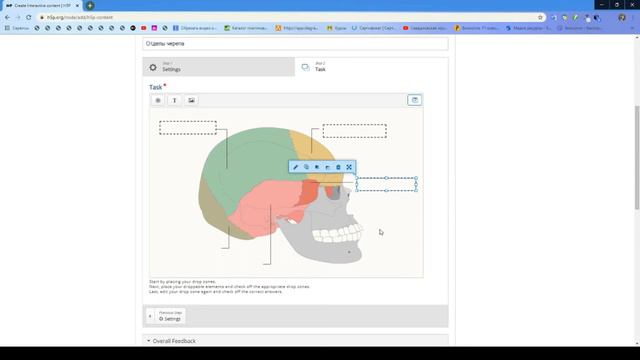The width and height of the screenshot is (640, 360).
Task: Go to Previous Step Settings button
Action: coord(166,316)
